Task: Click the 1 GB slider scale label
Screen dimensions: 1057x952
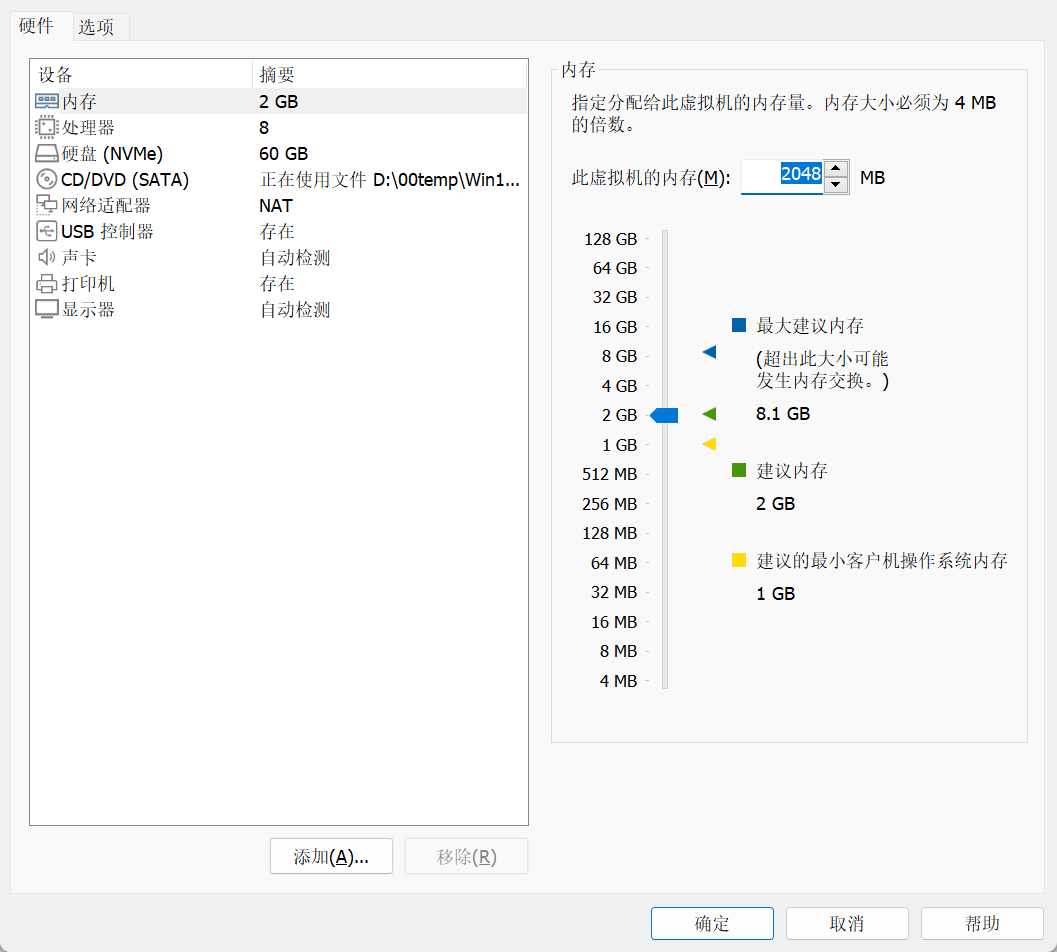Action: (620, 445)
